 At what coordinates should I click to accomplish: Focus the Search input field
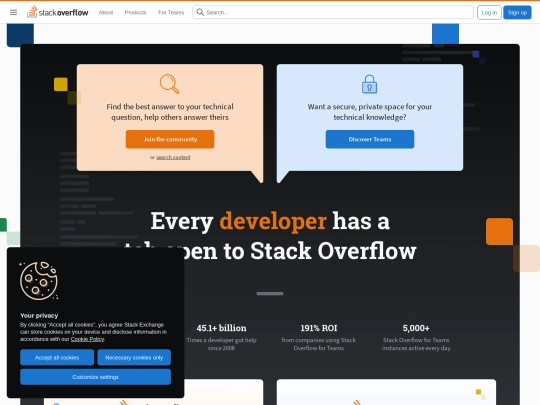pyautogui.click(x=333, y=12)
